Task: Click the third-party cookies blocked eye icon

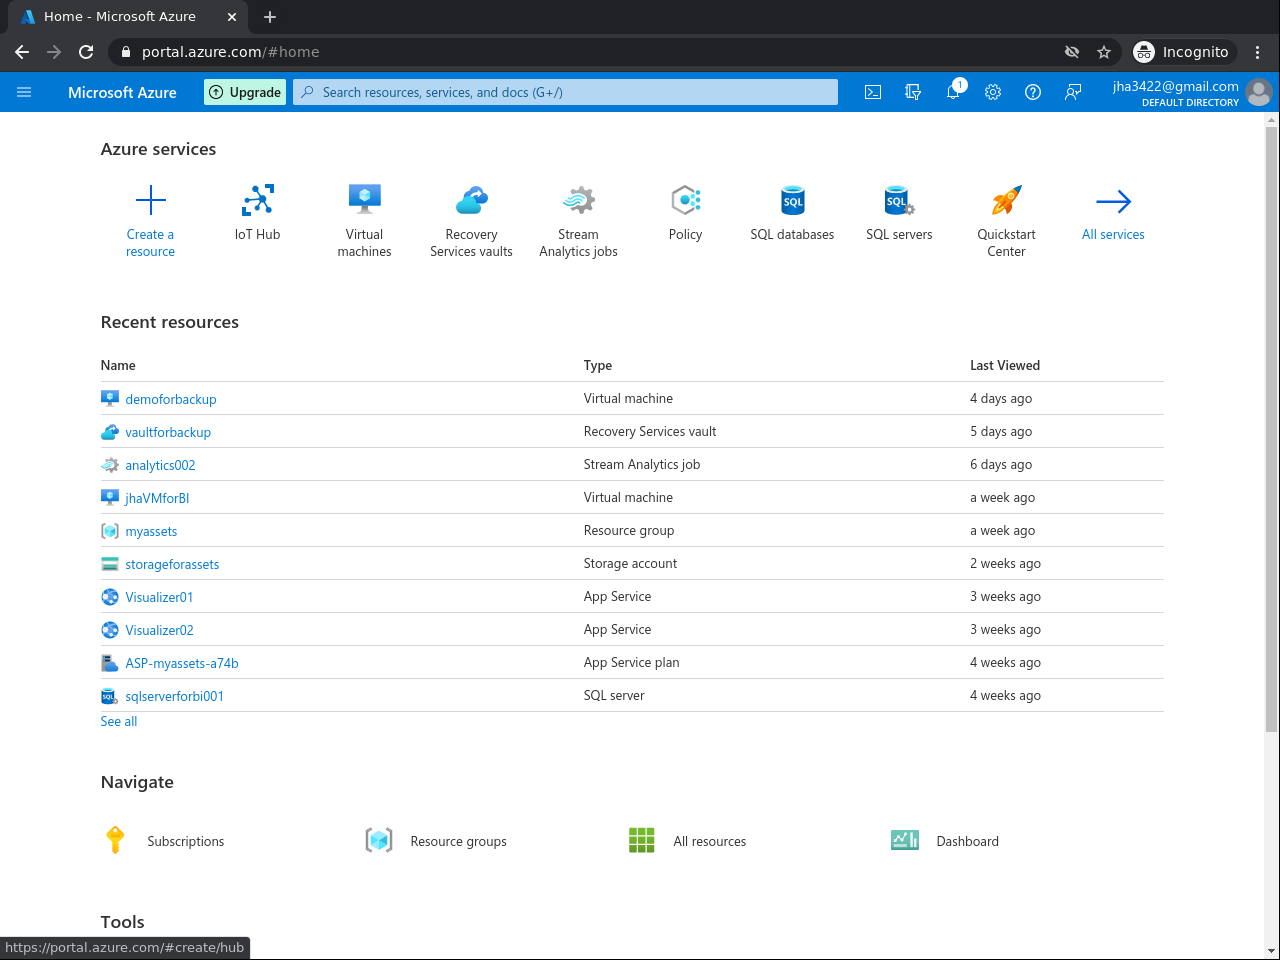Action: click(x=1072, y=52)
